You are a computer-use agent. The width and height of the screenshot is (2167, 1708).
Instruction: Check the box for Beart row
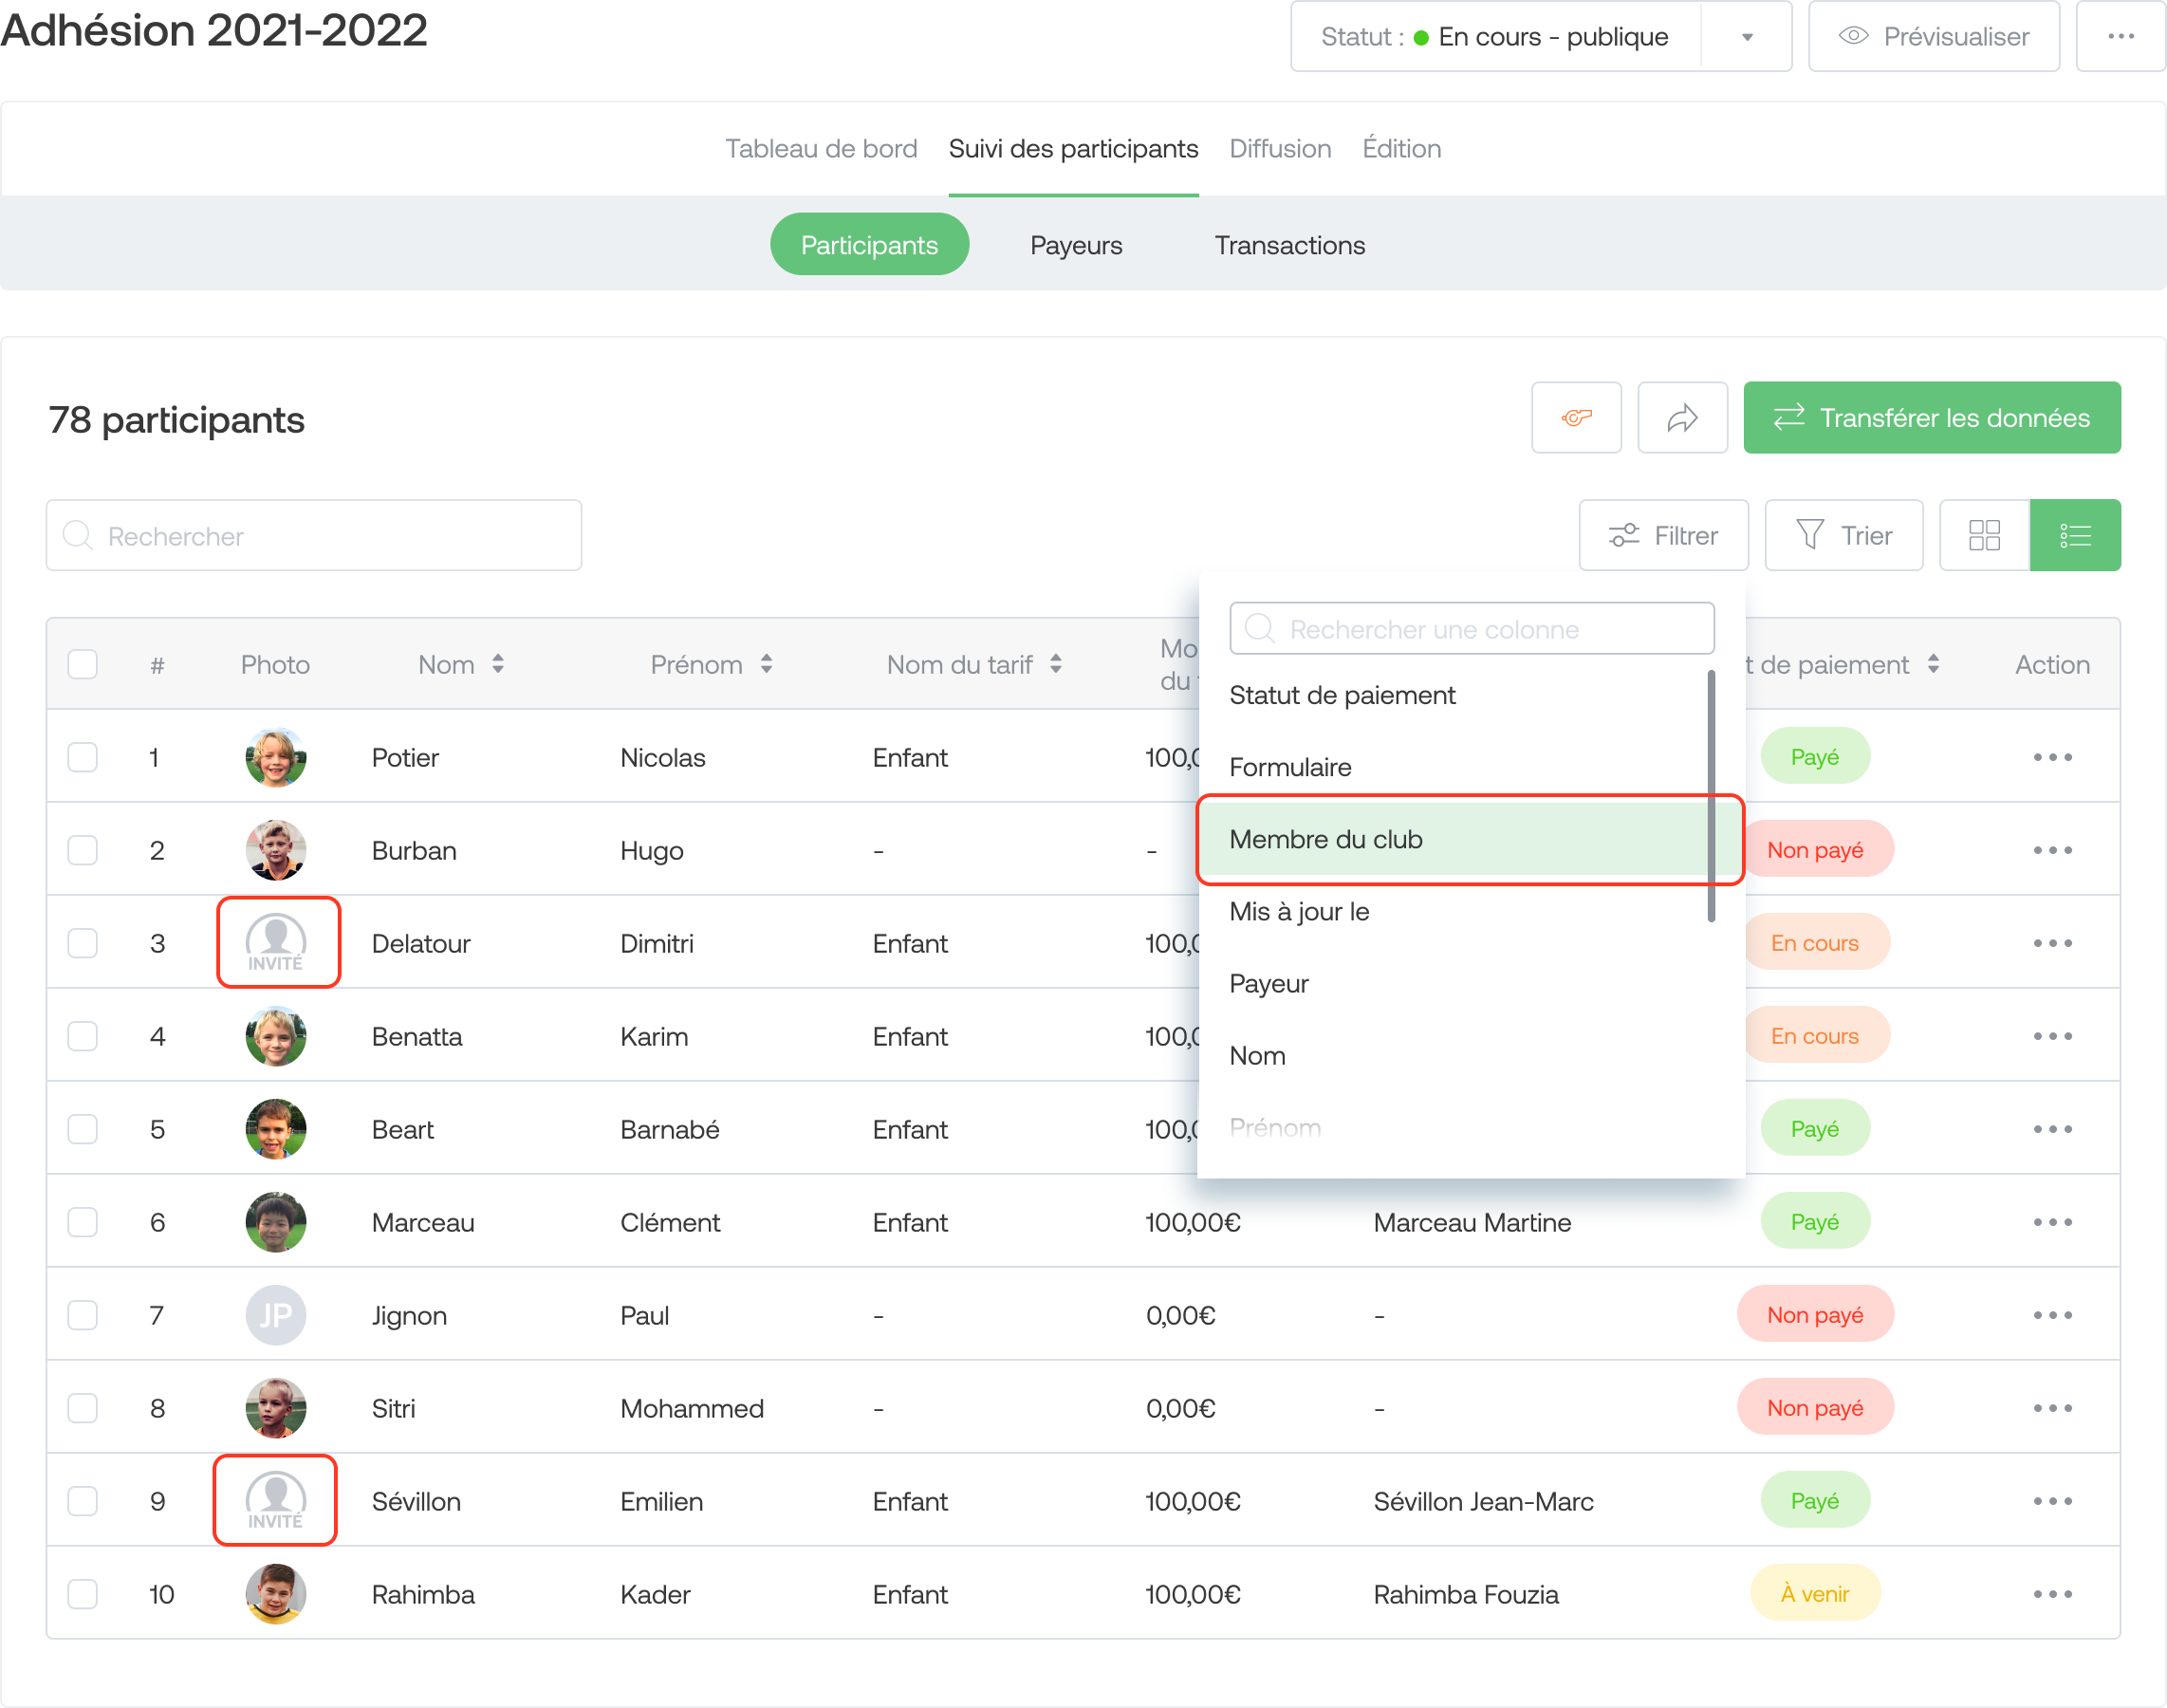click(82, 1129)
